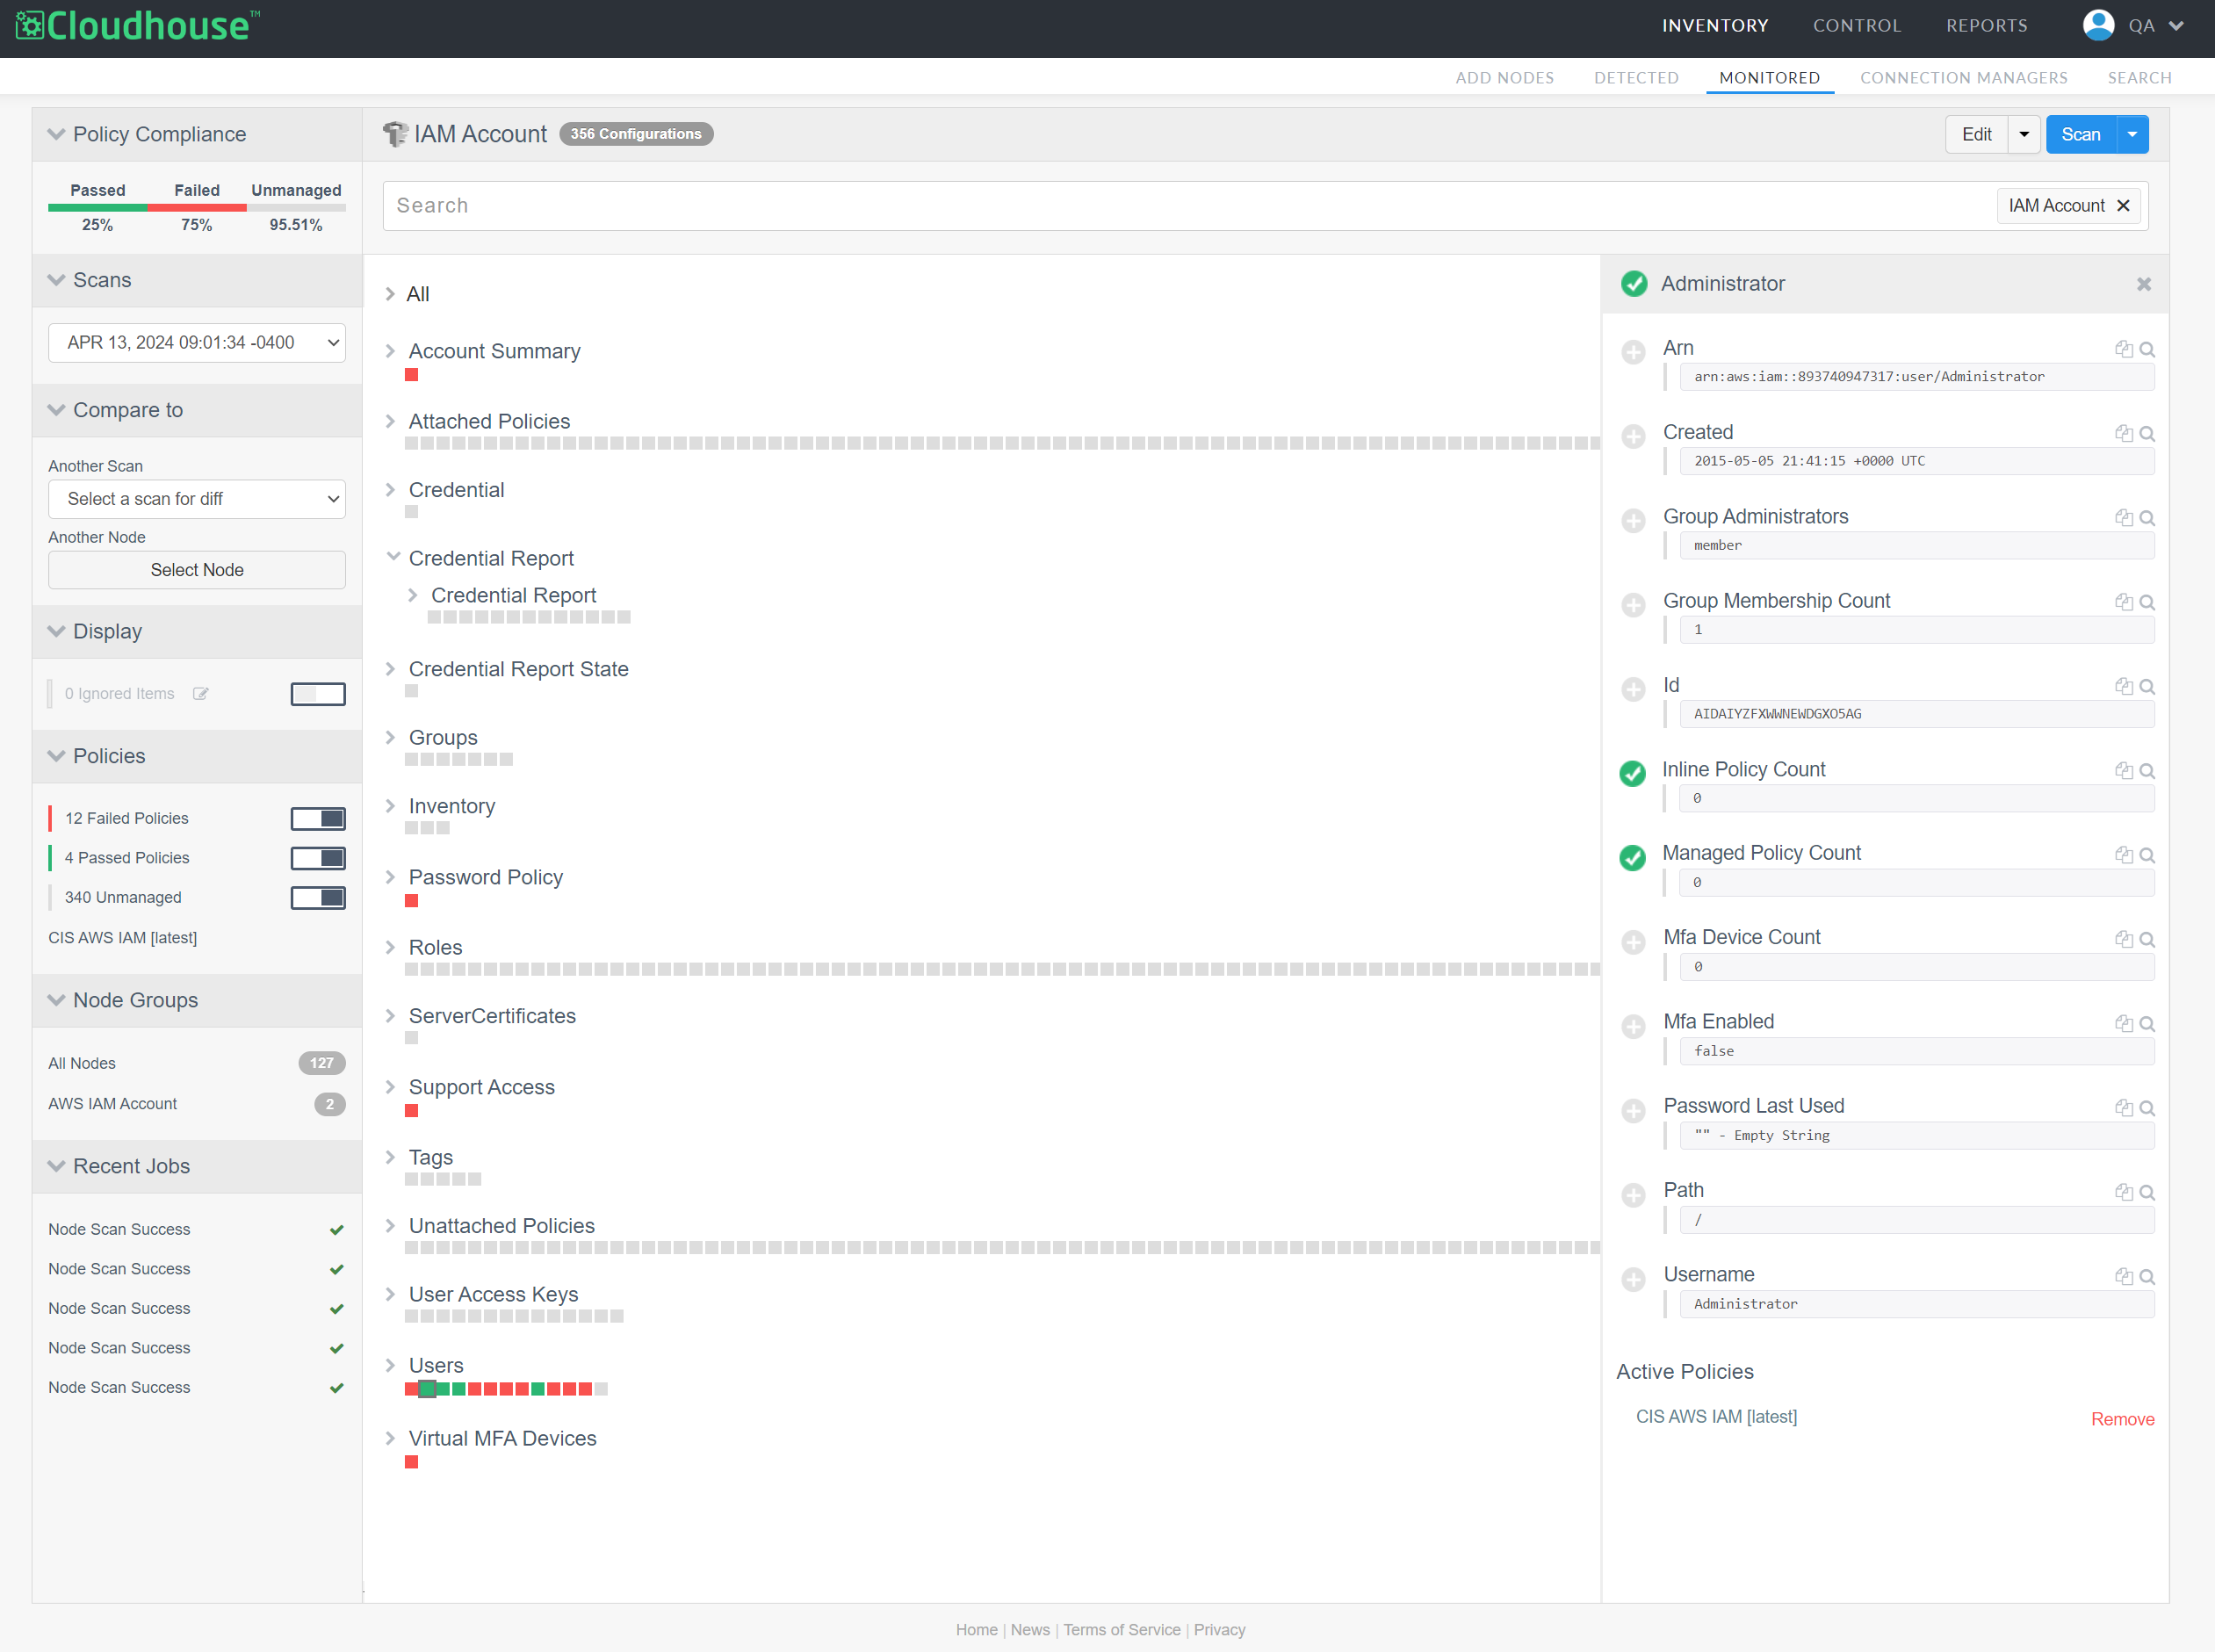The width and height of the screenshot is (2215, 1652).
Task: Add policy check plus icon for Id
Action: point(1633,689)
